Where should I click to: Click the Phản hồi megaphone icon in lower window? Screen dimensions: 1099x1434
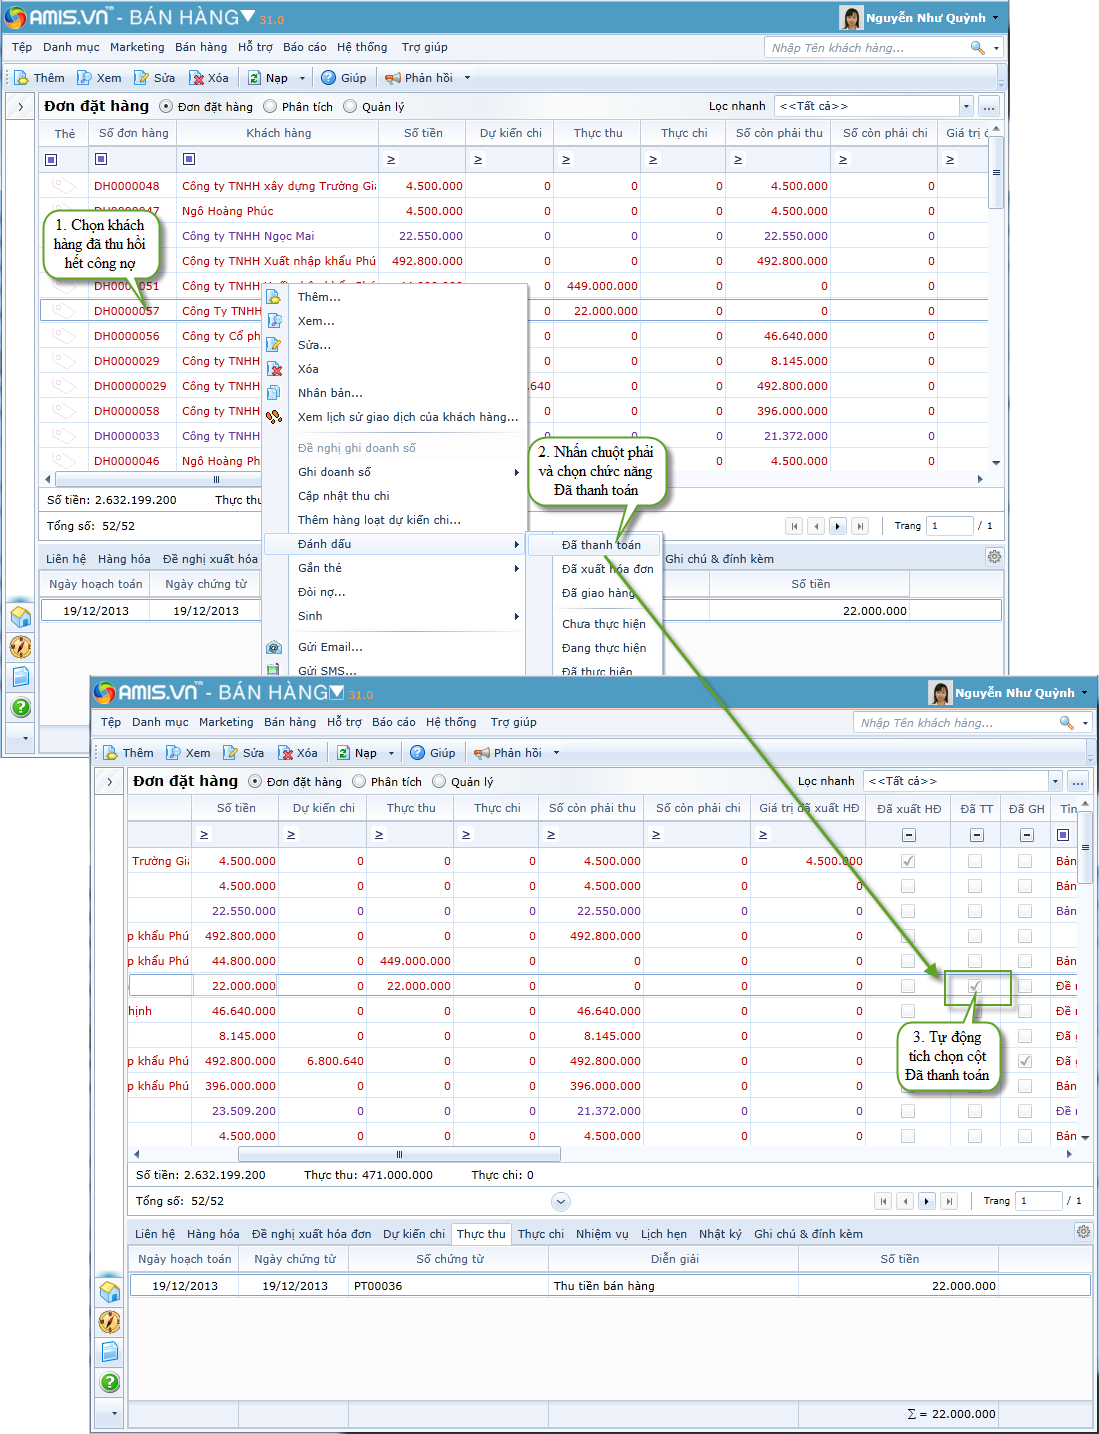click(482, 753)
